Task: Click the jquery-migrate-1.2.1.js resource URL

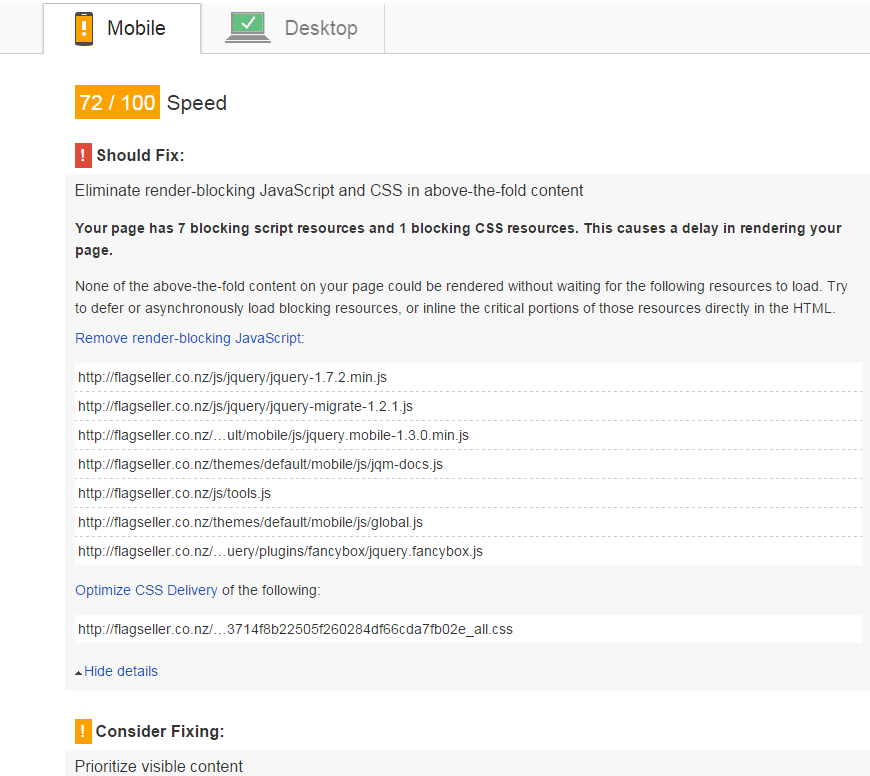Action: 245,406
